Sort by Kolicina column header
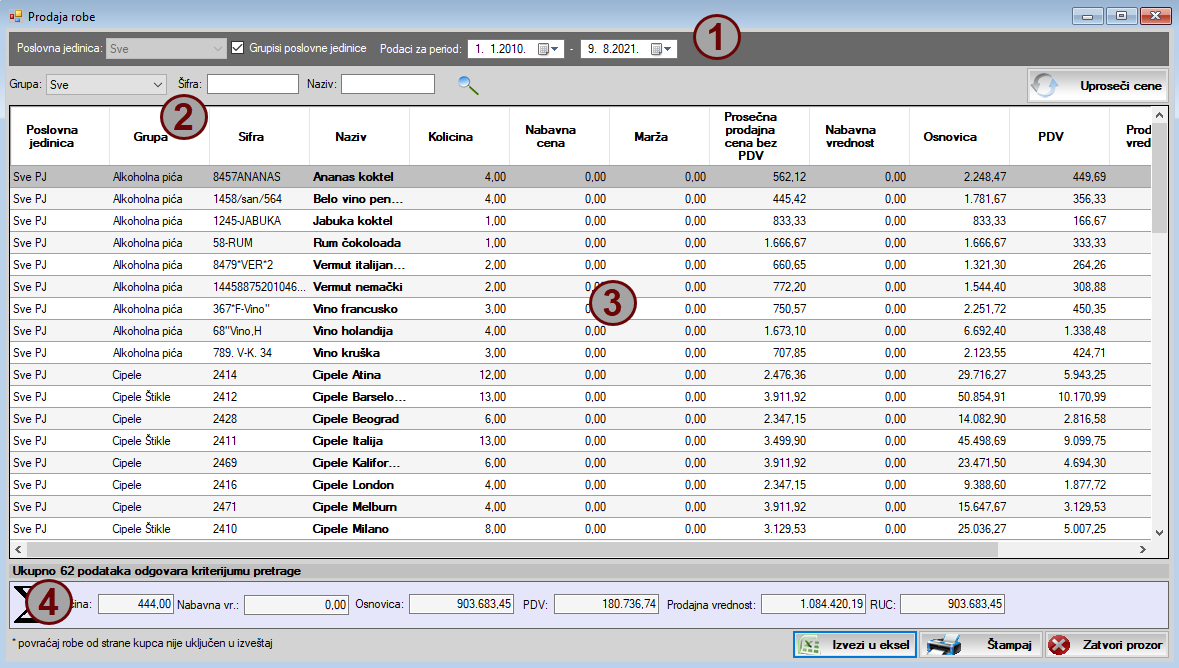The height and width of the screenshot is (668, 1179). tap(459, 136)
